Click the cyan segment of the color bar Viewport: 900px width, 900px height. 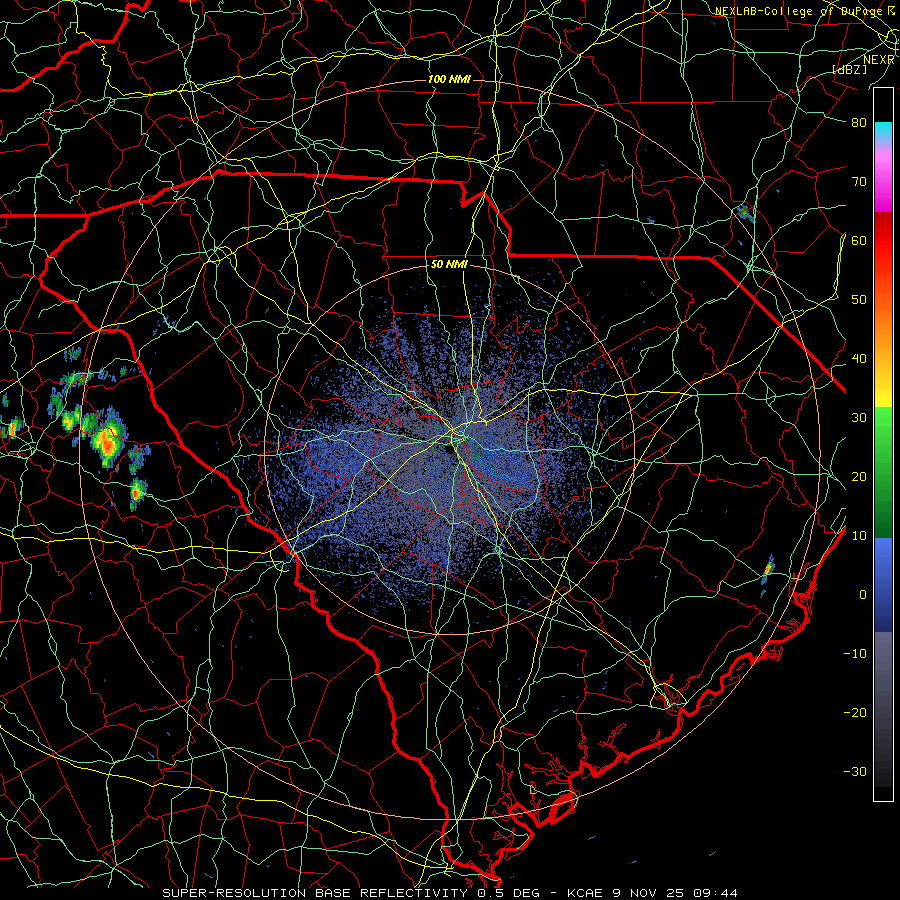[883, 132]
